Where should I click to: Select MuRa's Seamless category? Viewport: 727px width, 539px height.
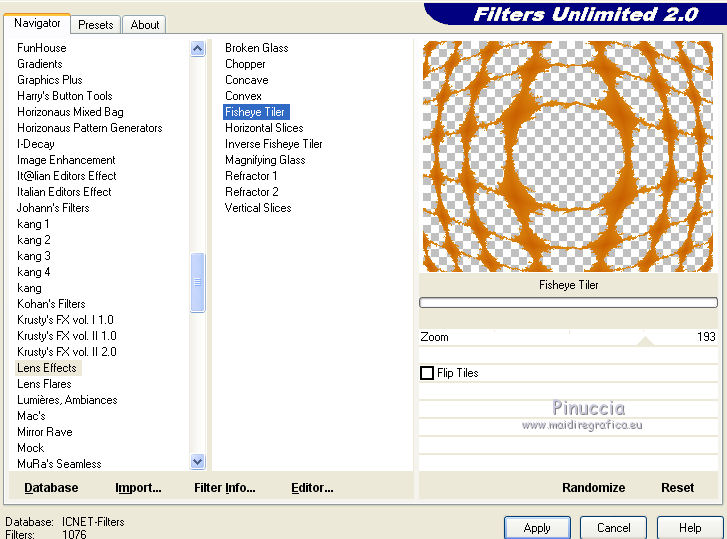coord(59,463)
